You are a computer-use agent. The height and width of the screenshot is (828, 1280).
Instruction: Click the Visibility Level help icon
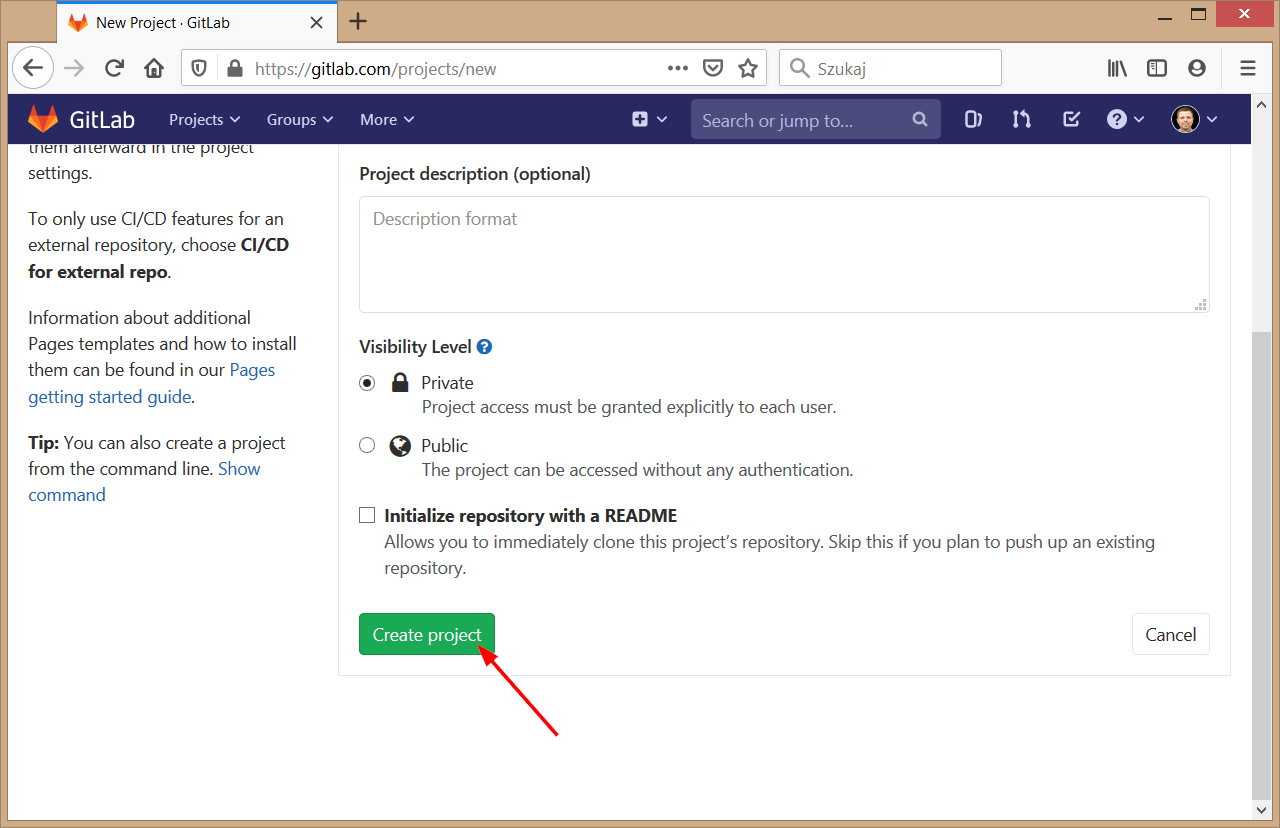coord(484,347)
